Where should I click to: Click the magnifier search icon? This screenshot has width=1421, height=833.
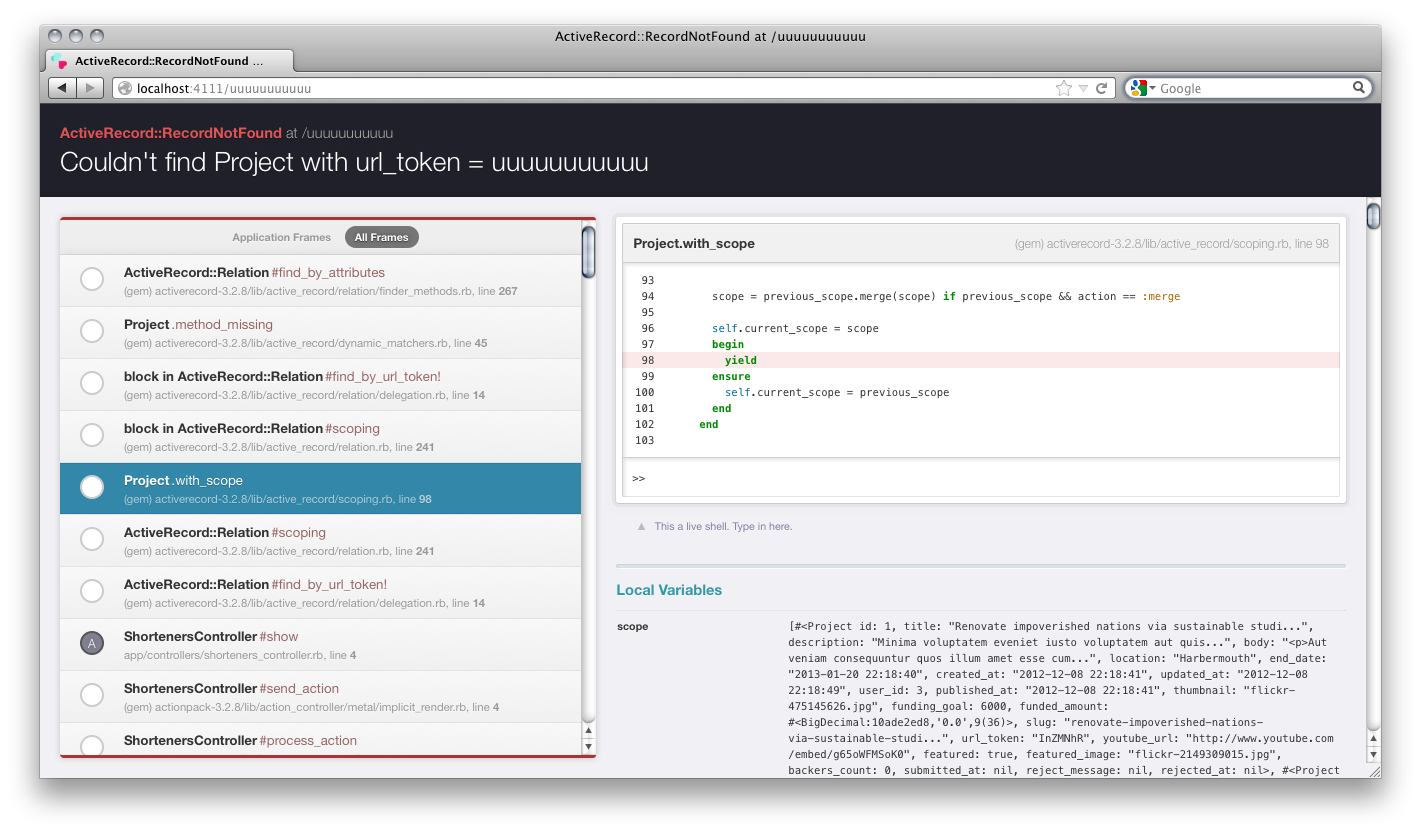pos(1359,87)
